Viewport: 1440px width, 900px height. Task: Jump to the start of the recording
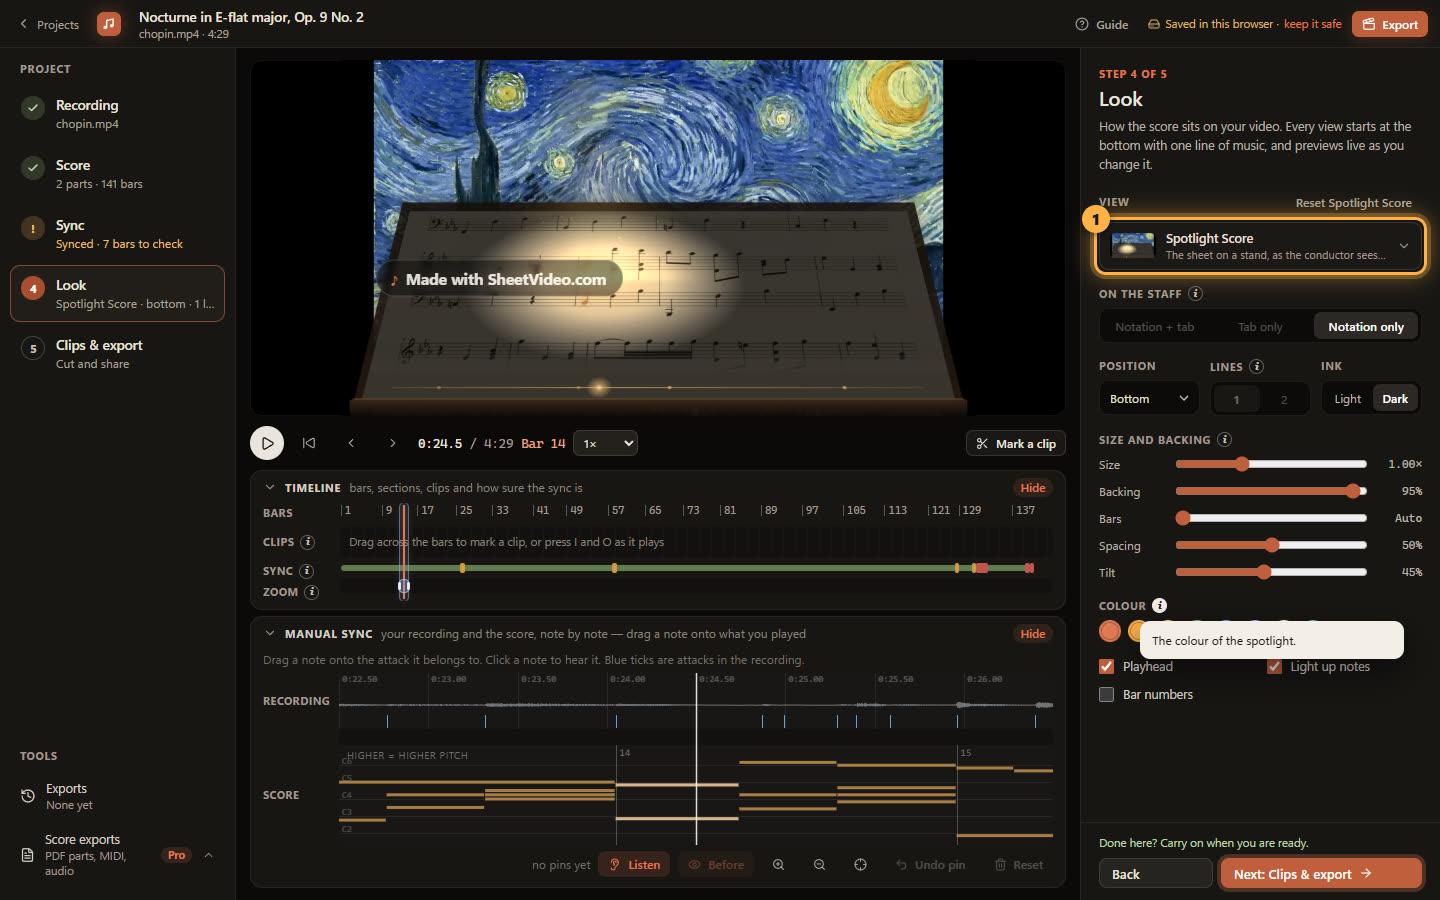pyautogui.click(x=309, y=443)
